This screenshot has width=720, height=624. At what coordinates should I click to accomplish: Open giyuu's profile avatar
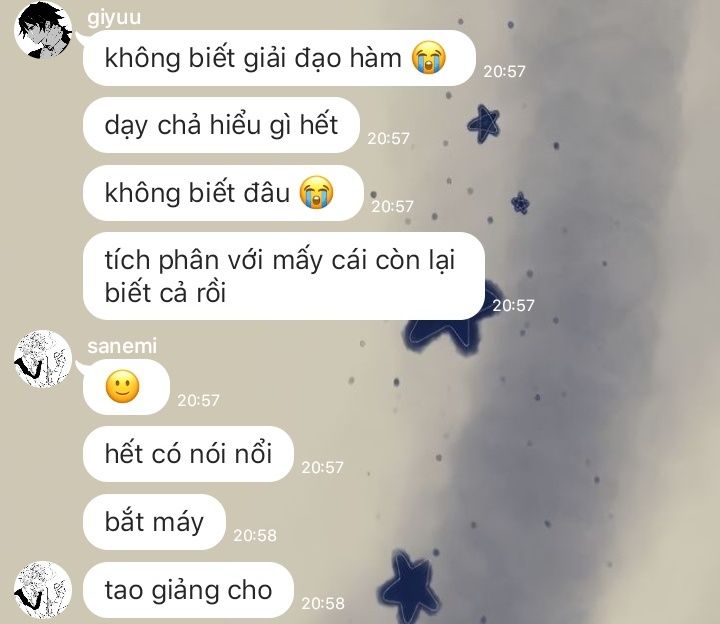point(43,30)
